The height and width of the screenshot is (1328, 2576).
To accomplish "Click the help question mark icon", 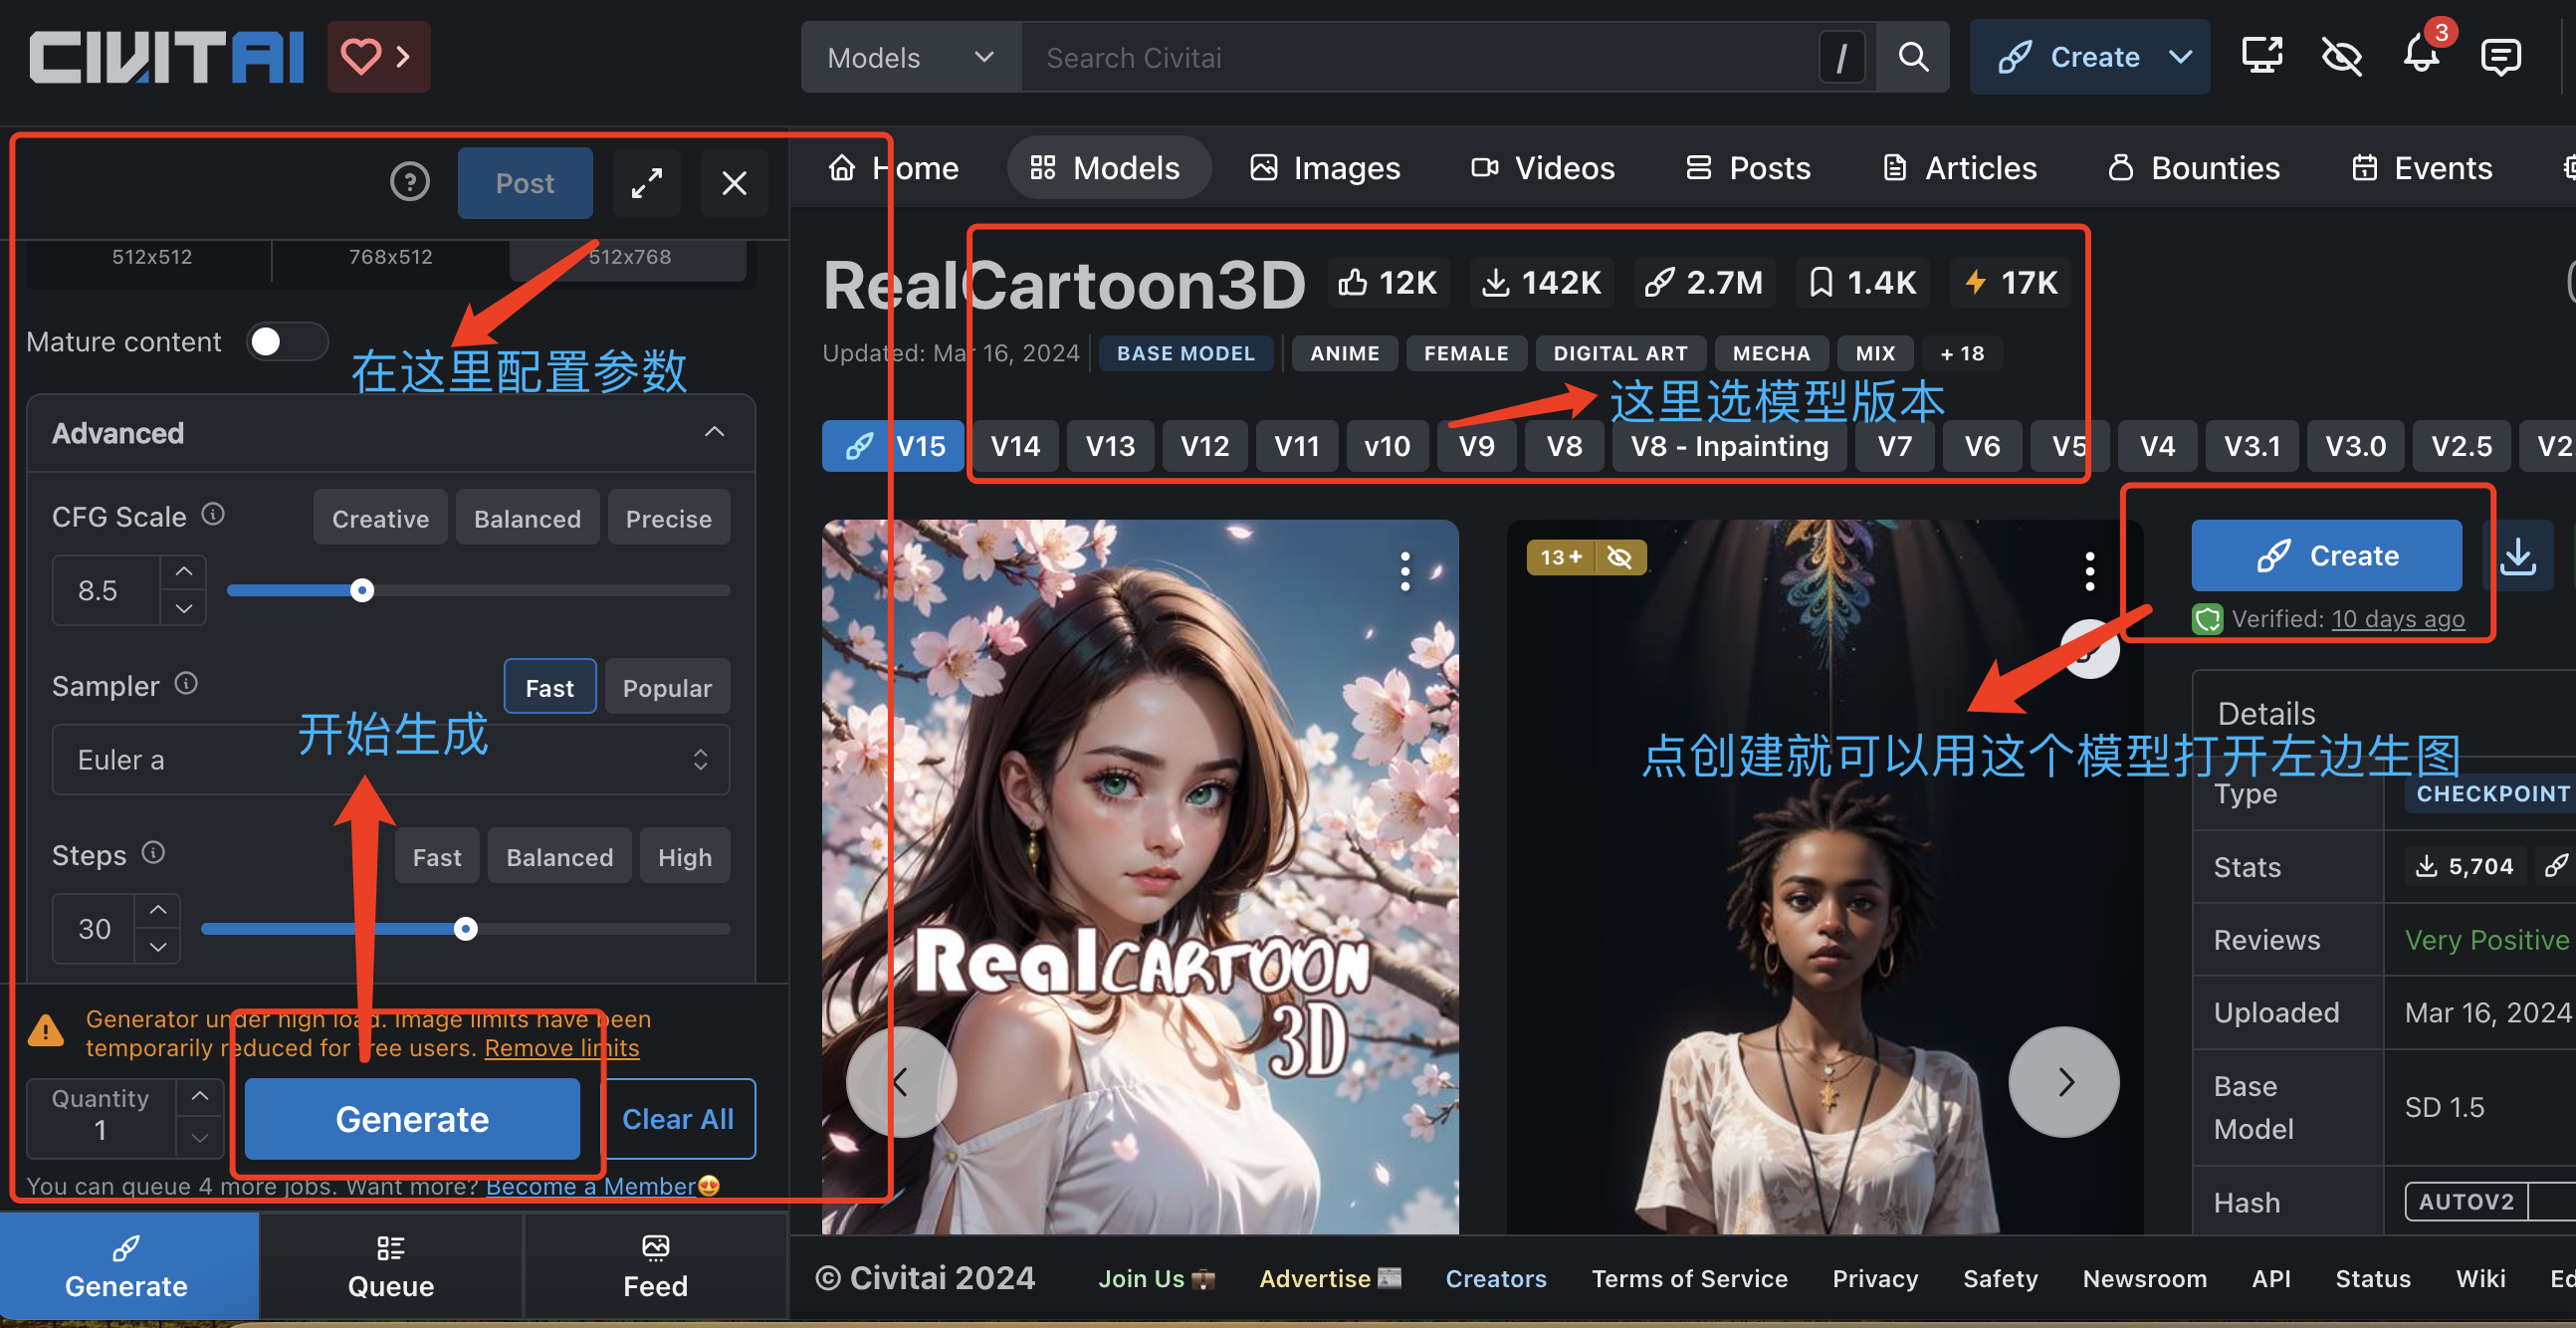I will tap(409, 182).
